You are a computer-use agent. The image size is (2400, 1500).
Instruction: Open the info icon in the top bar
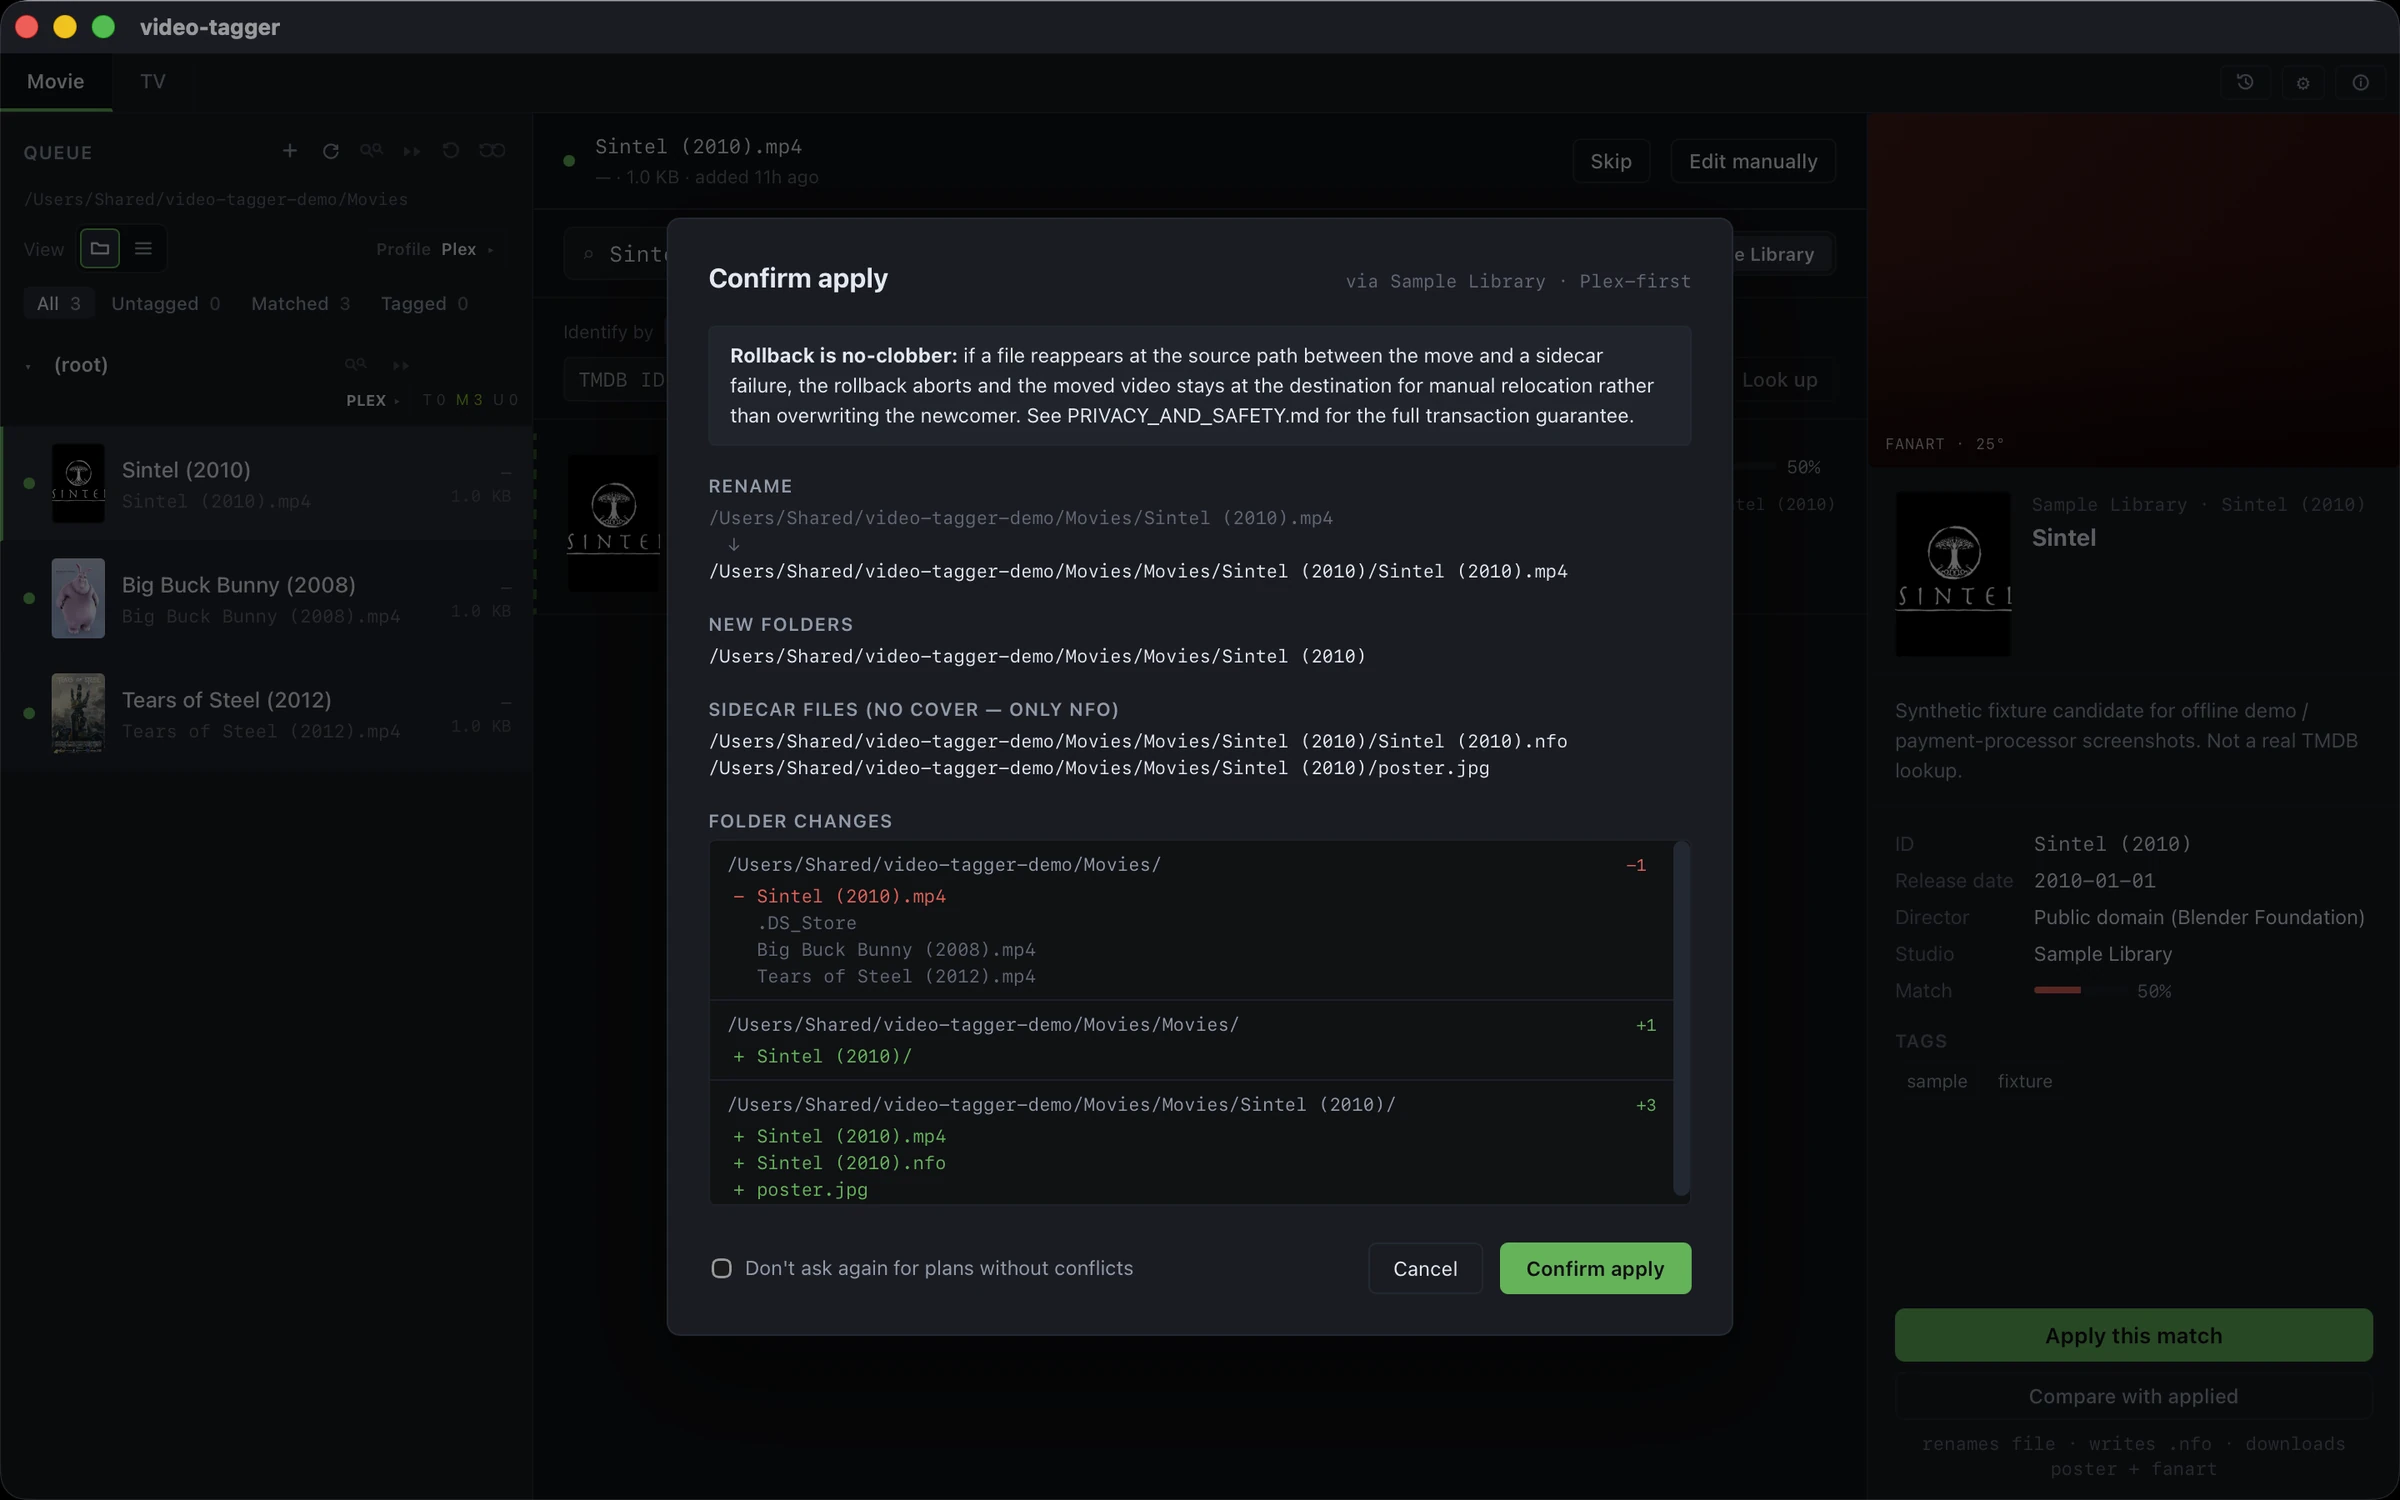coord(2360,82)
